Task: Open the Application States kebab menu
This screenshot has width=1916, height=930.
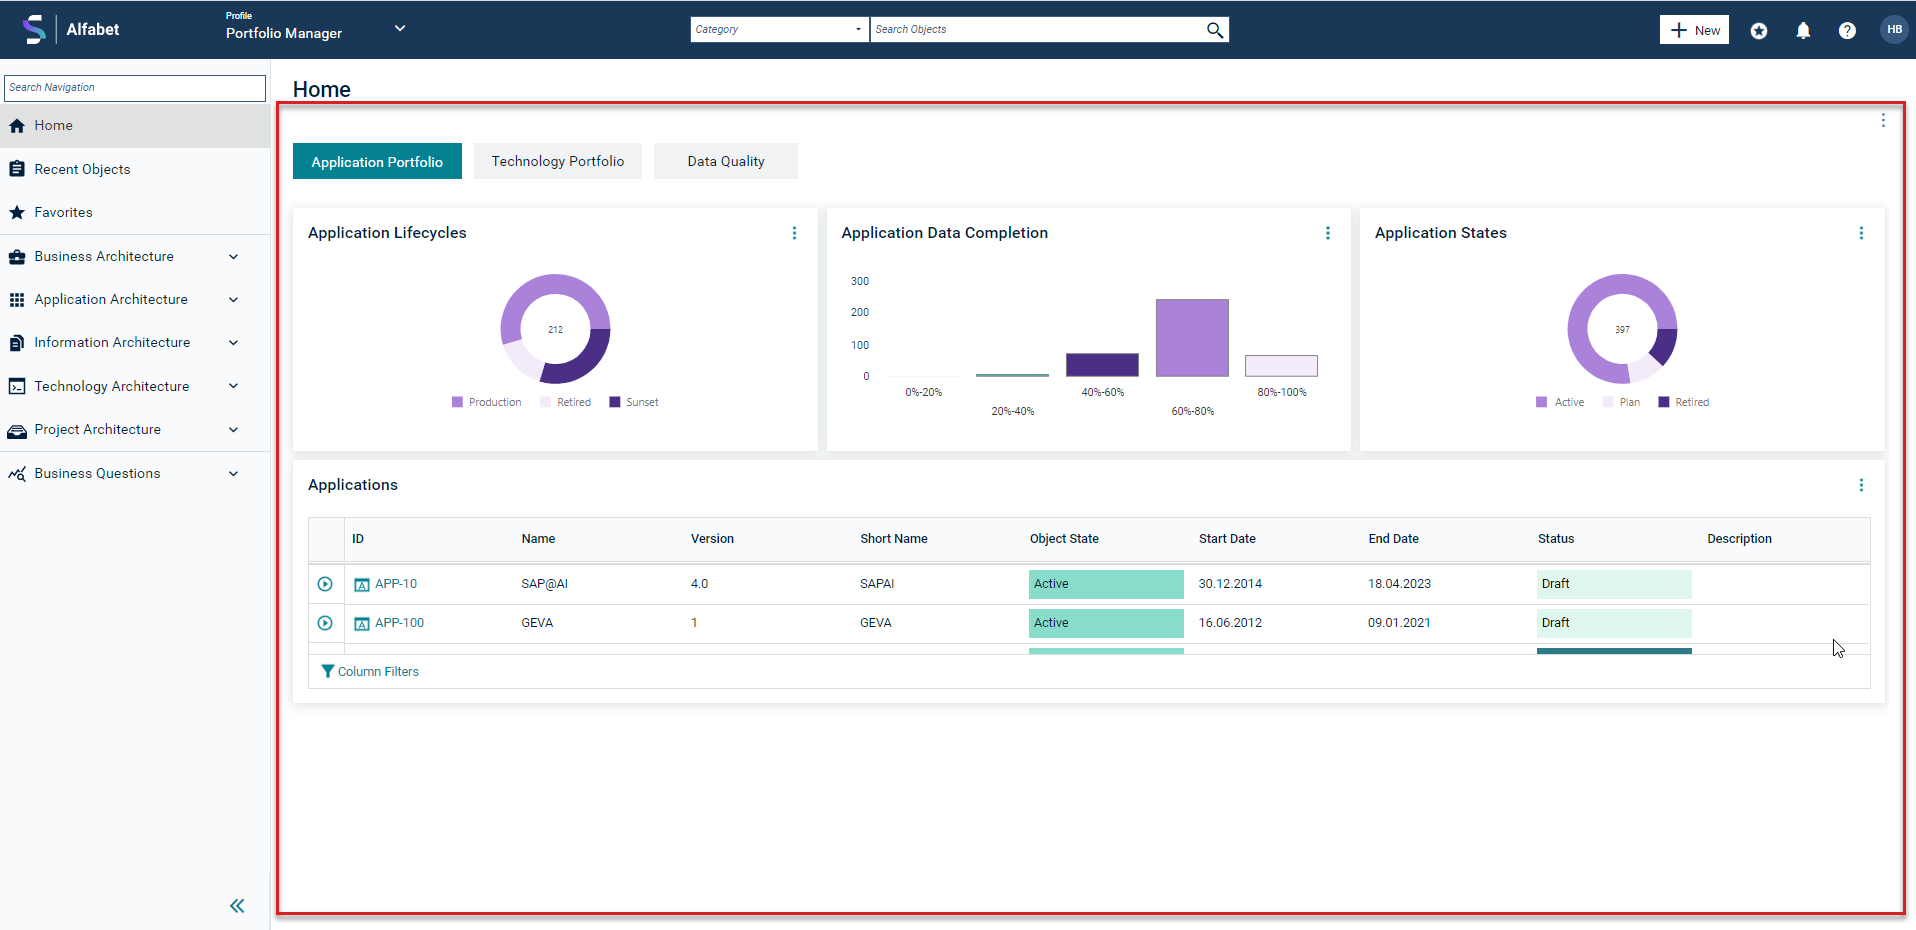Action: [1861, 233]
